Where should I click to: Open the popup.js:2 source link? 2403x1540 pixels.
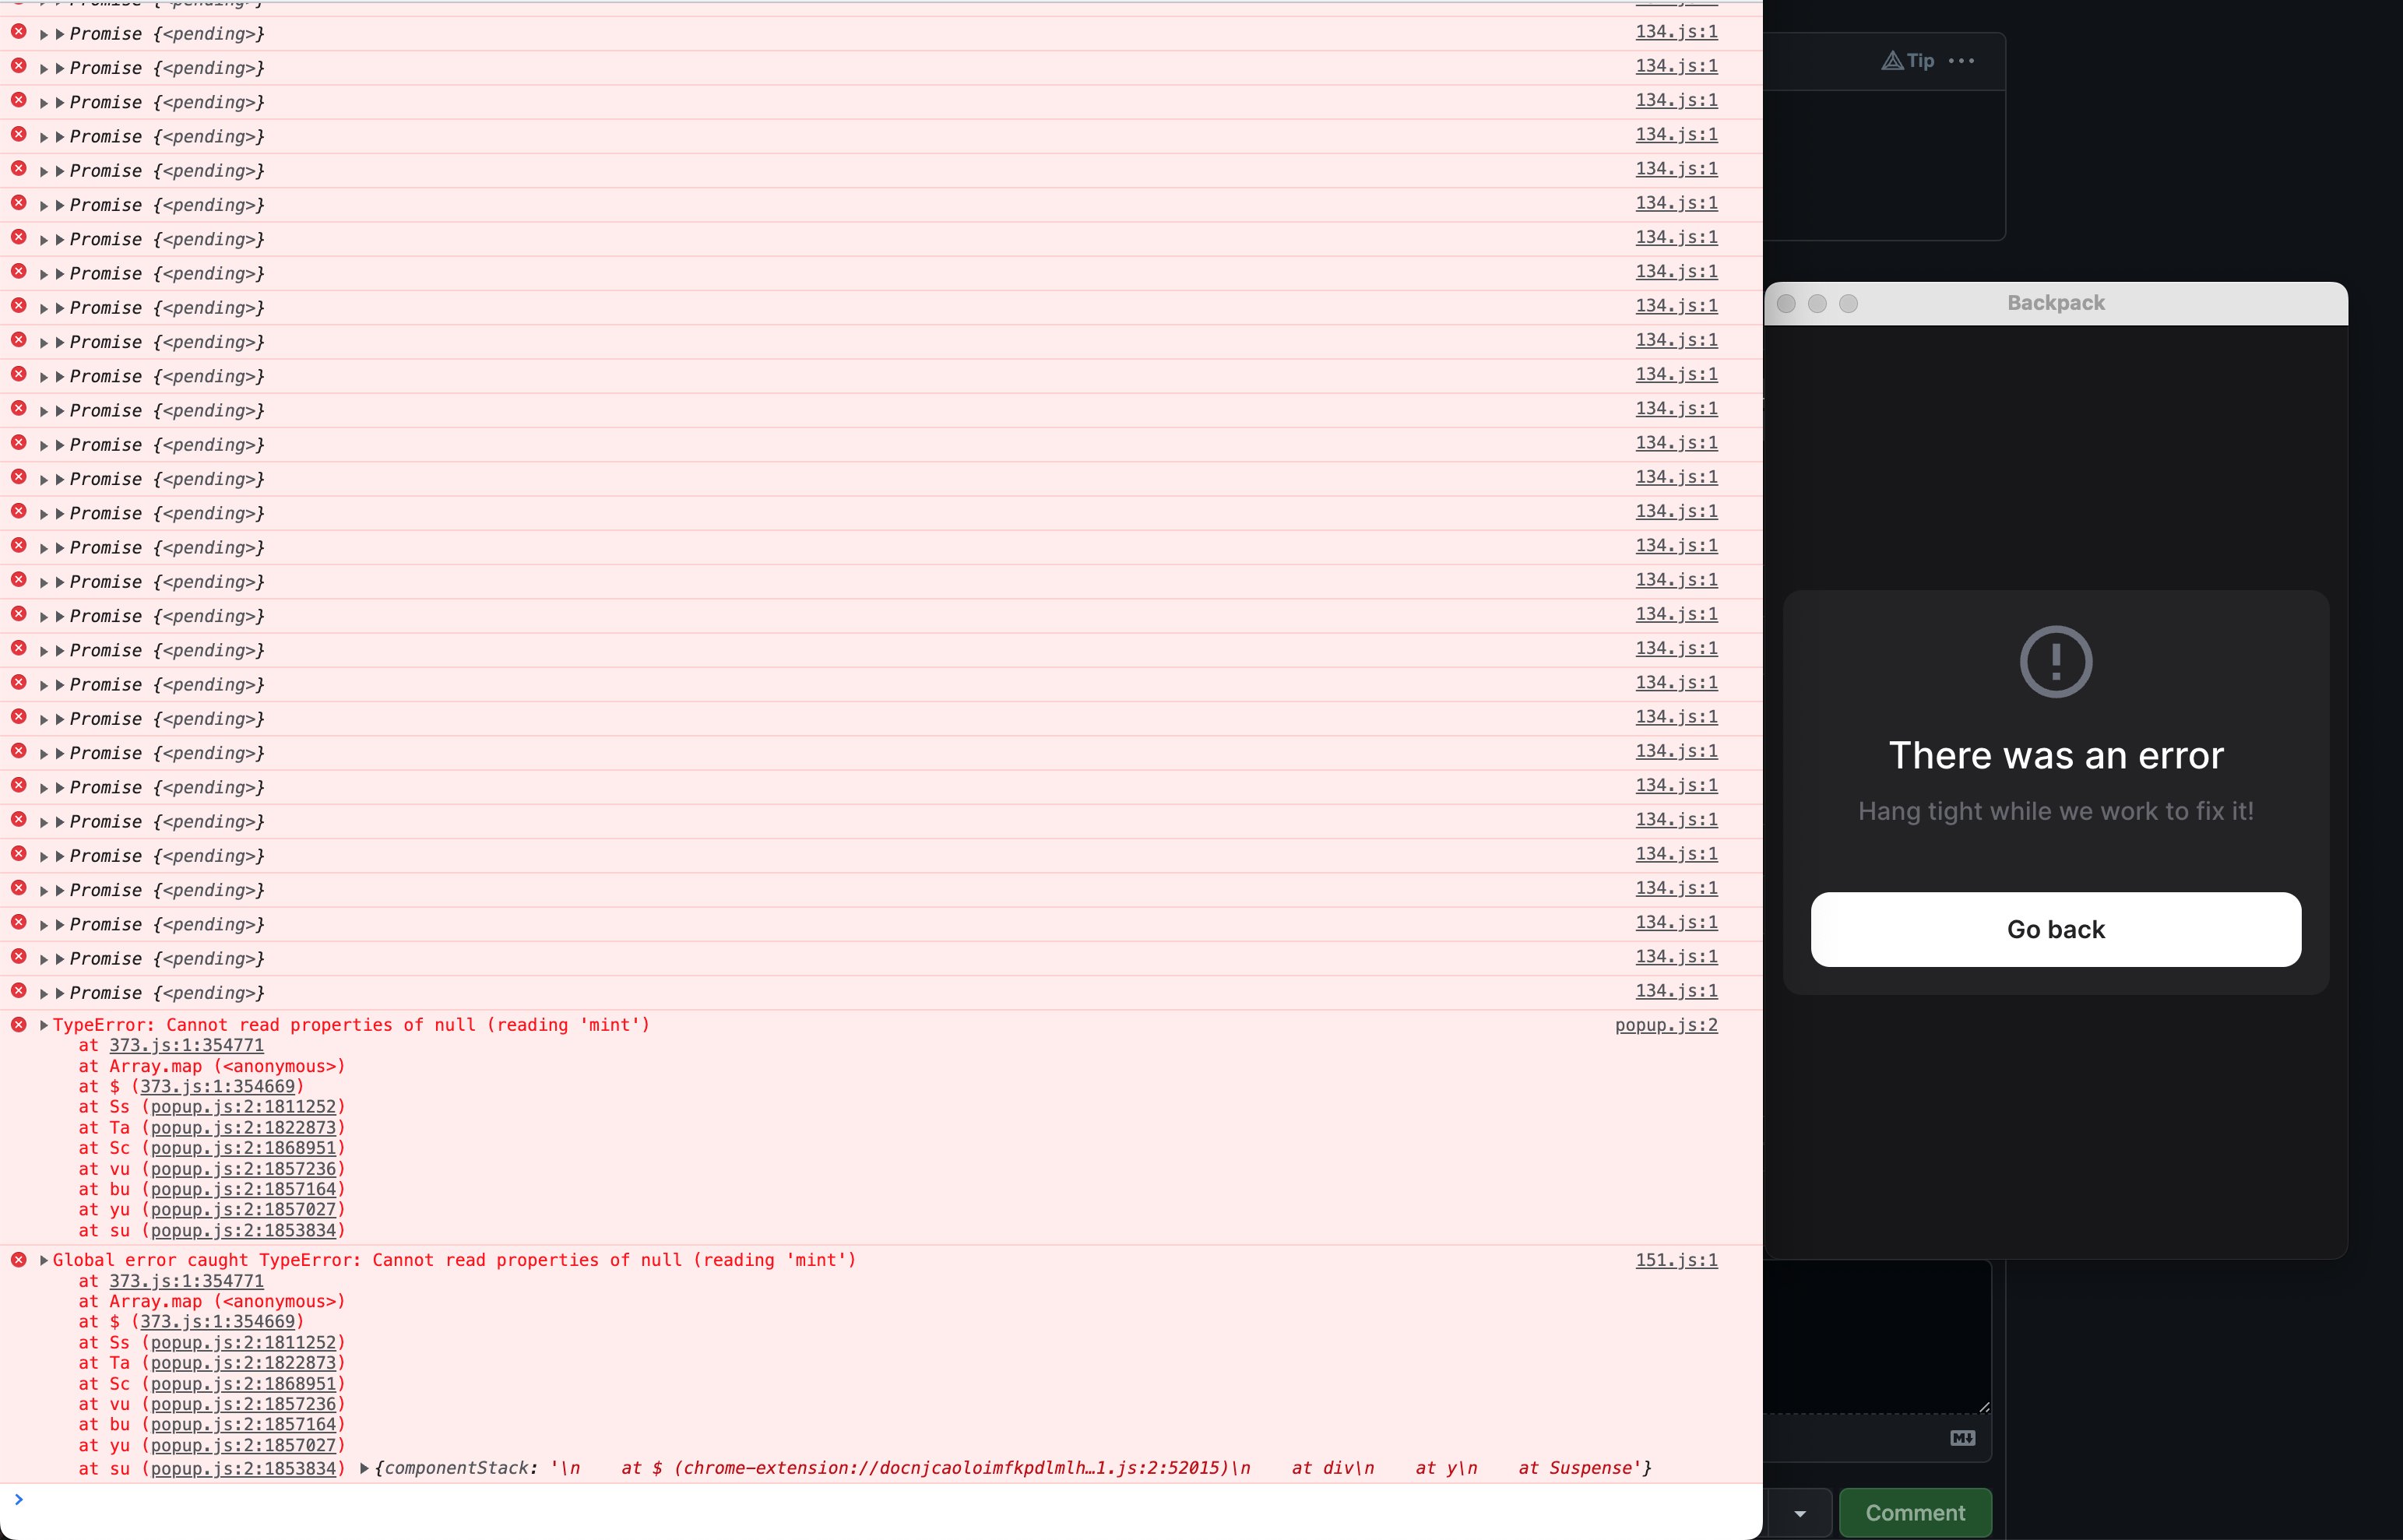(x=1666, y=1024)
